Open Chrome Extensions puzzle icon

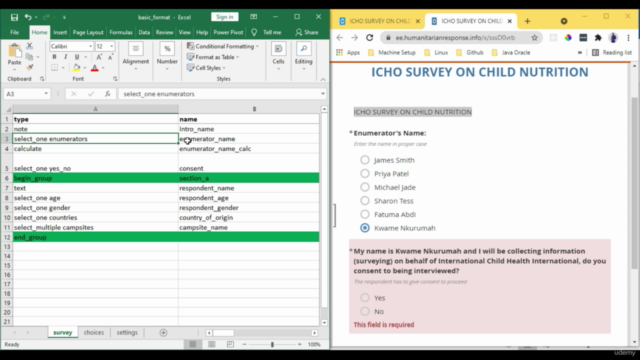tap(598, 38)
